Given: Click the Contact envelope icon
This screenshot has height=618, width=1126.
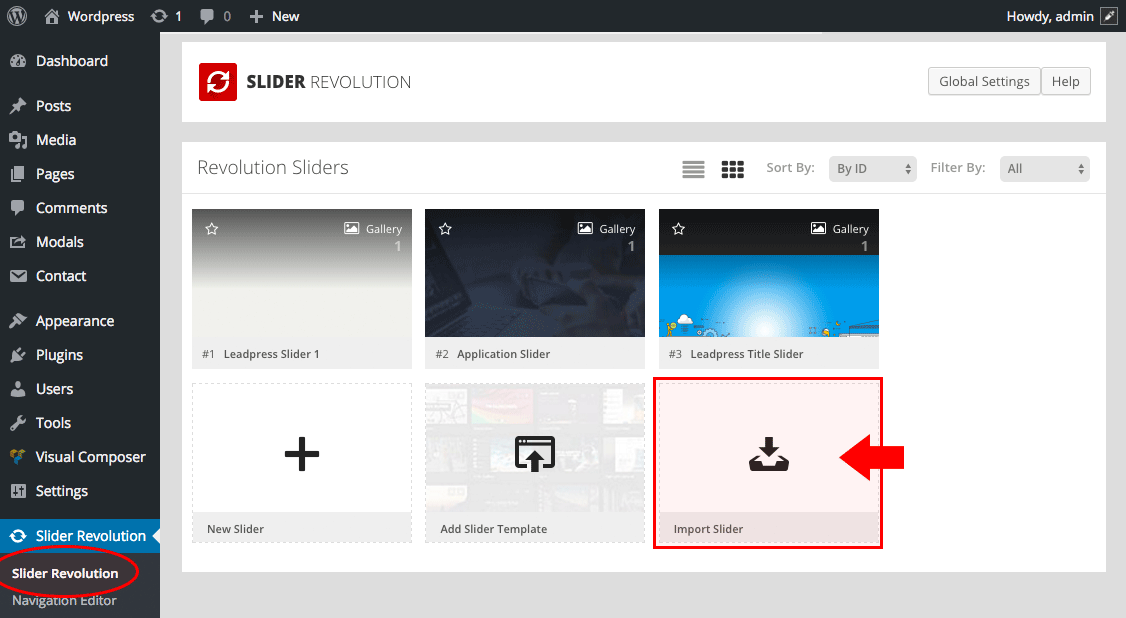Looking at the screenshot, I should (18, 276).
